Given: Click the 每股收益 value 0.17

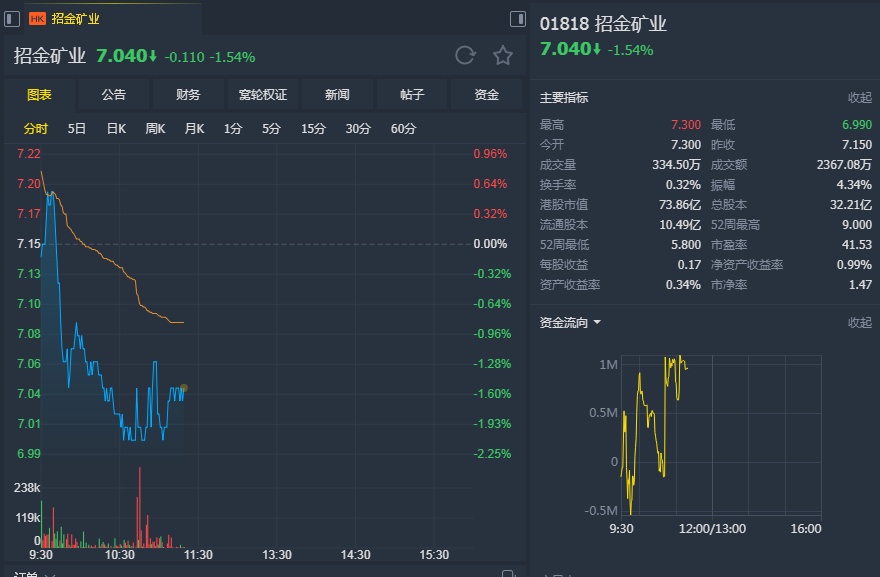Looking at the screenshot, I should (x=689, y=265).
